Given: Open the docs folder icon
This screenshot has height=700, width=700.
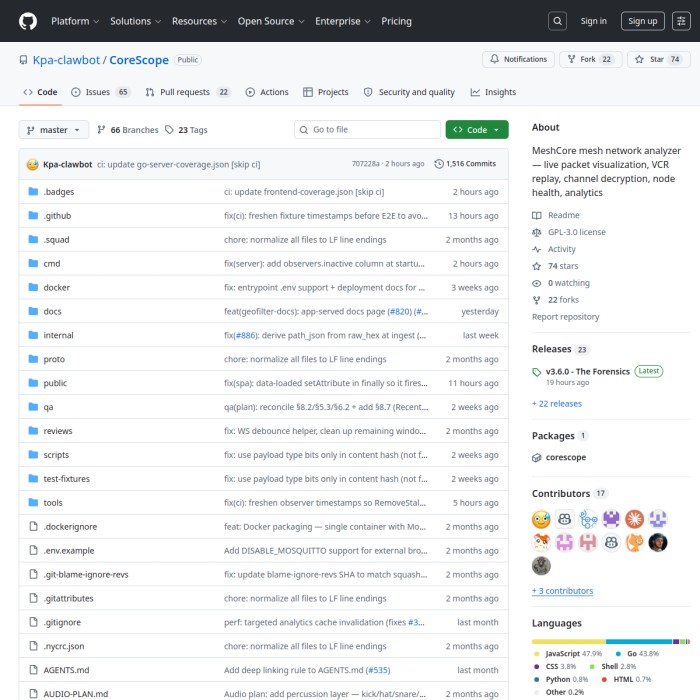Looking at the screenshot, I should click(33, 311).
